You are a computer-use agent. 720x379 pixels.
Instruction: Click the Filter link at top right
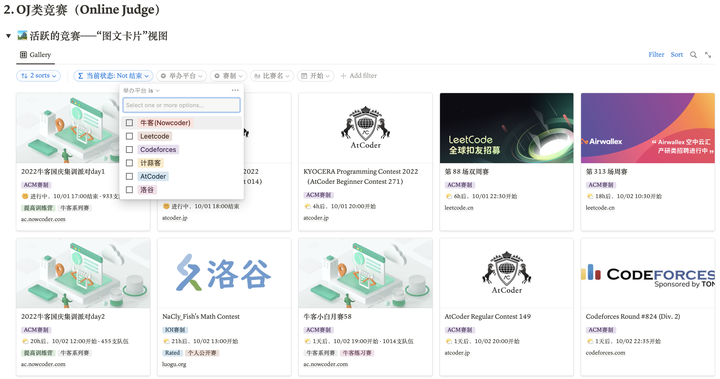click(x=656, y=55)
